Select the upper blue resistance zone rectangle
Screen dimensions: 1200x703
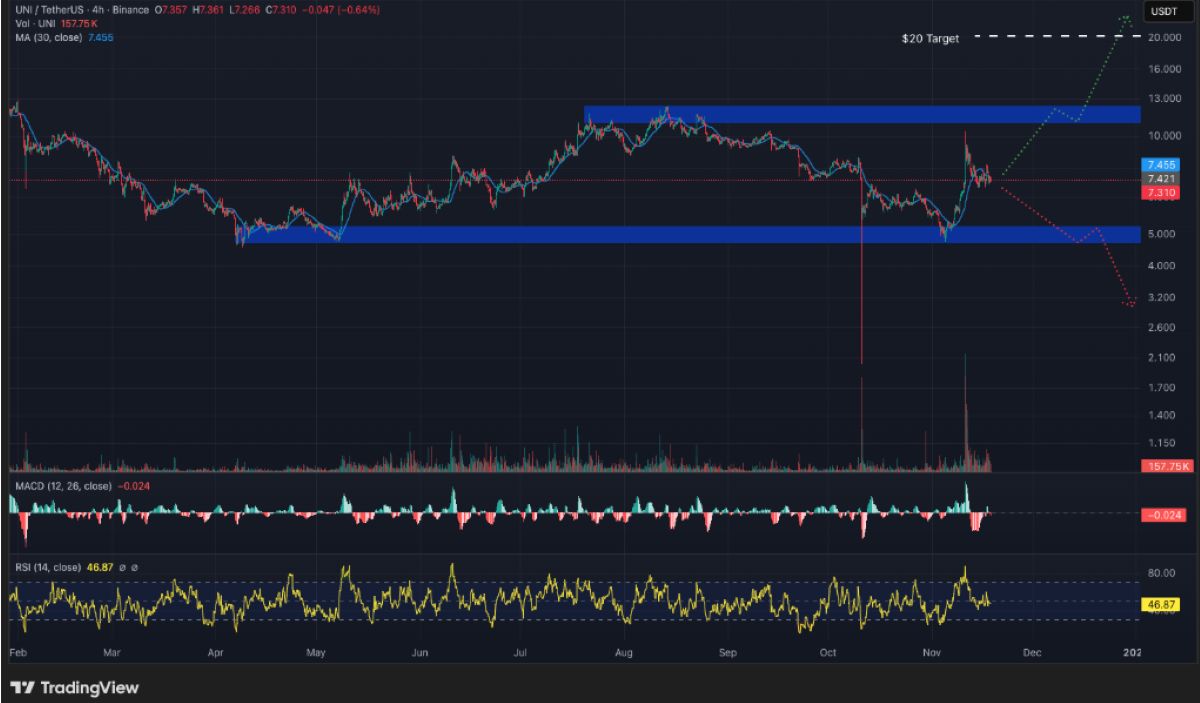click(862, 114)
